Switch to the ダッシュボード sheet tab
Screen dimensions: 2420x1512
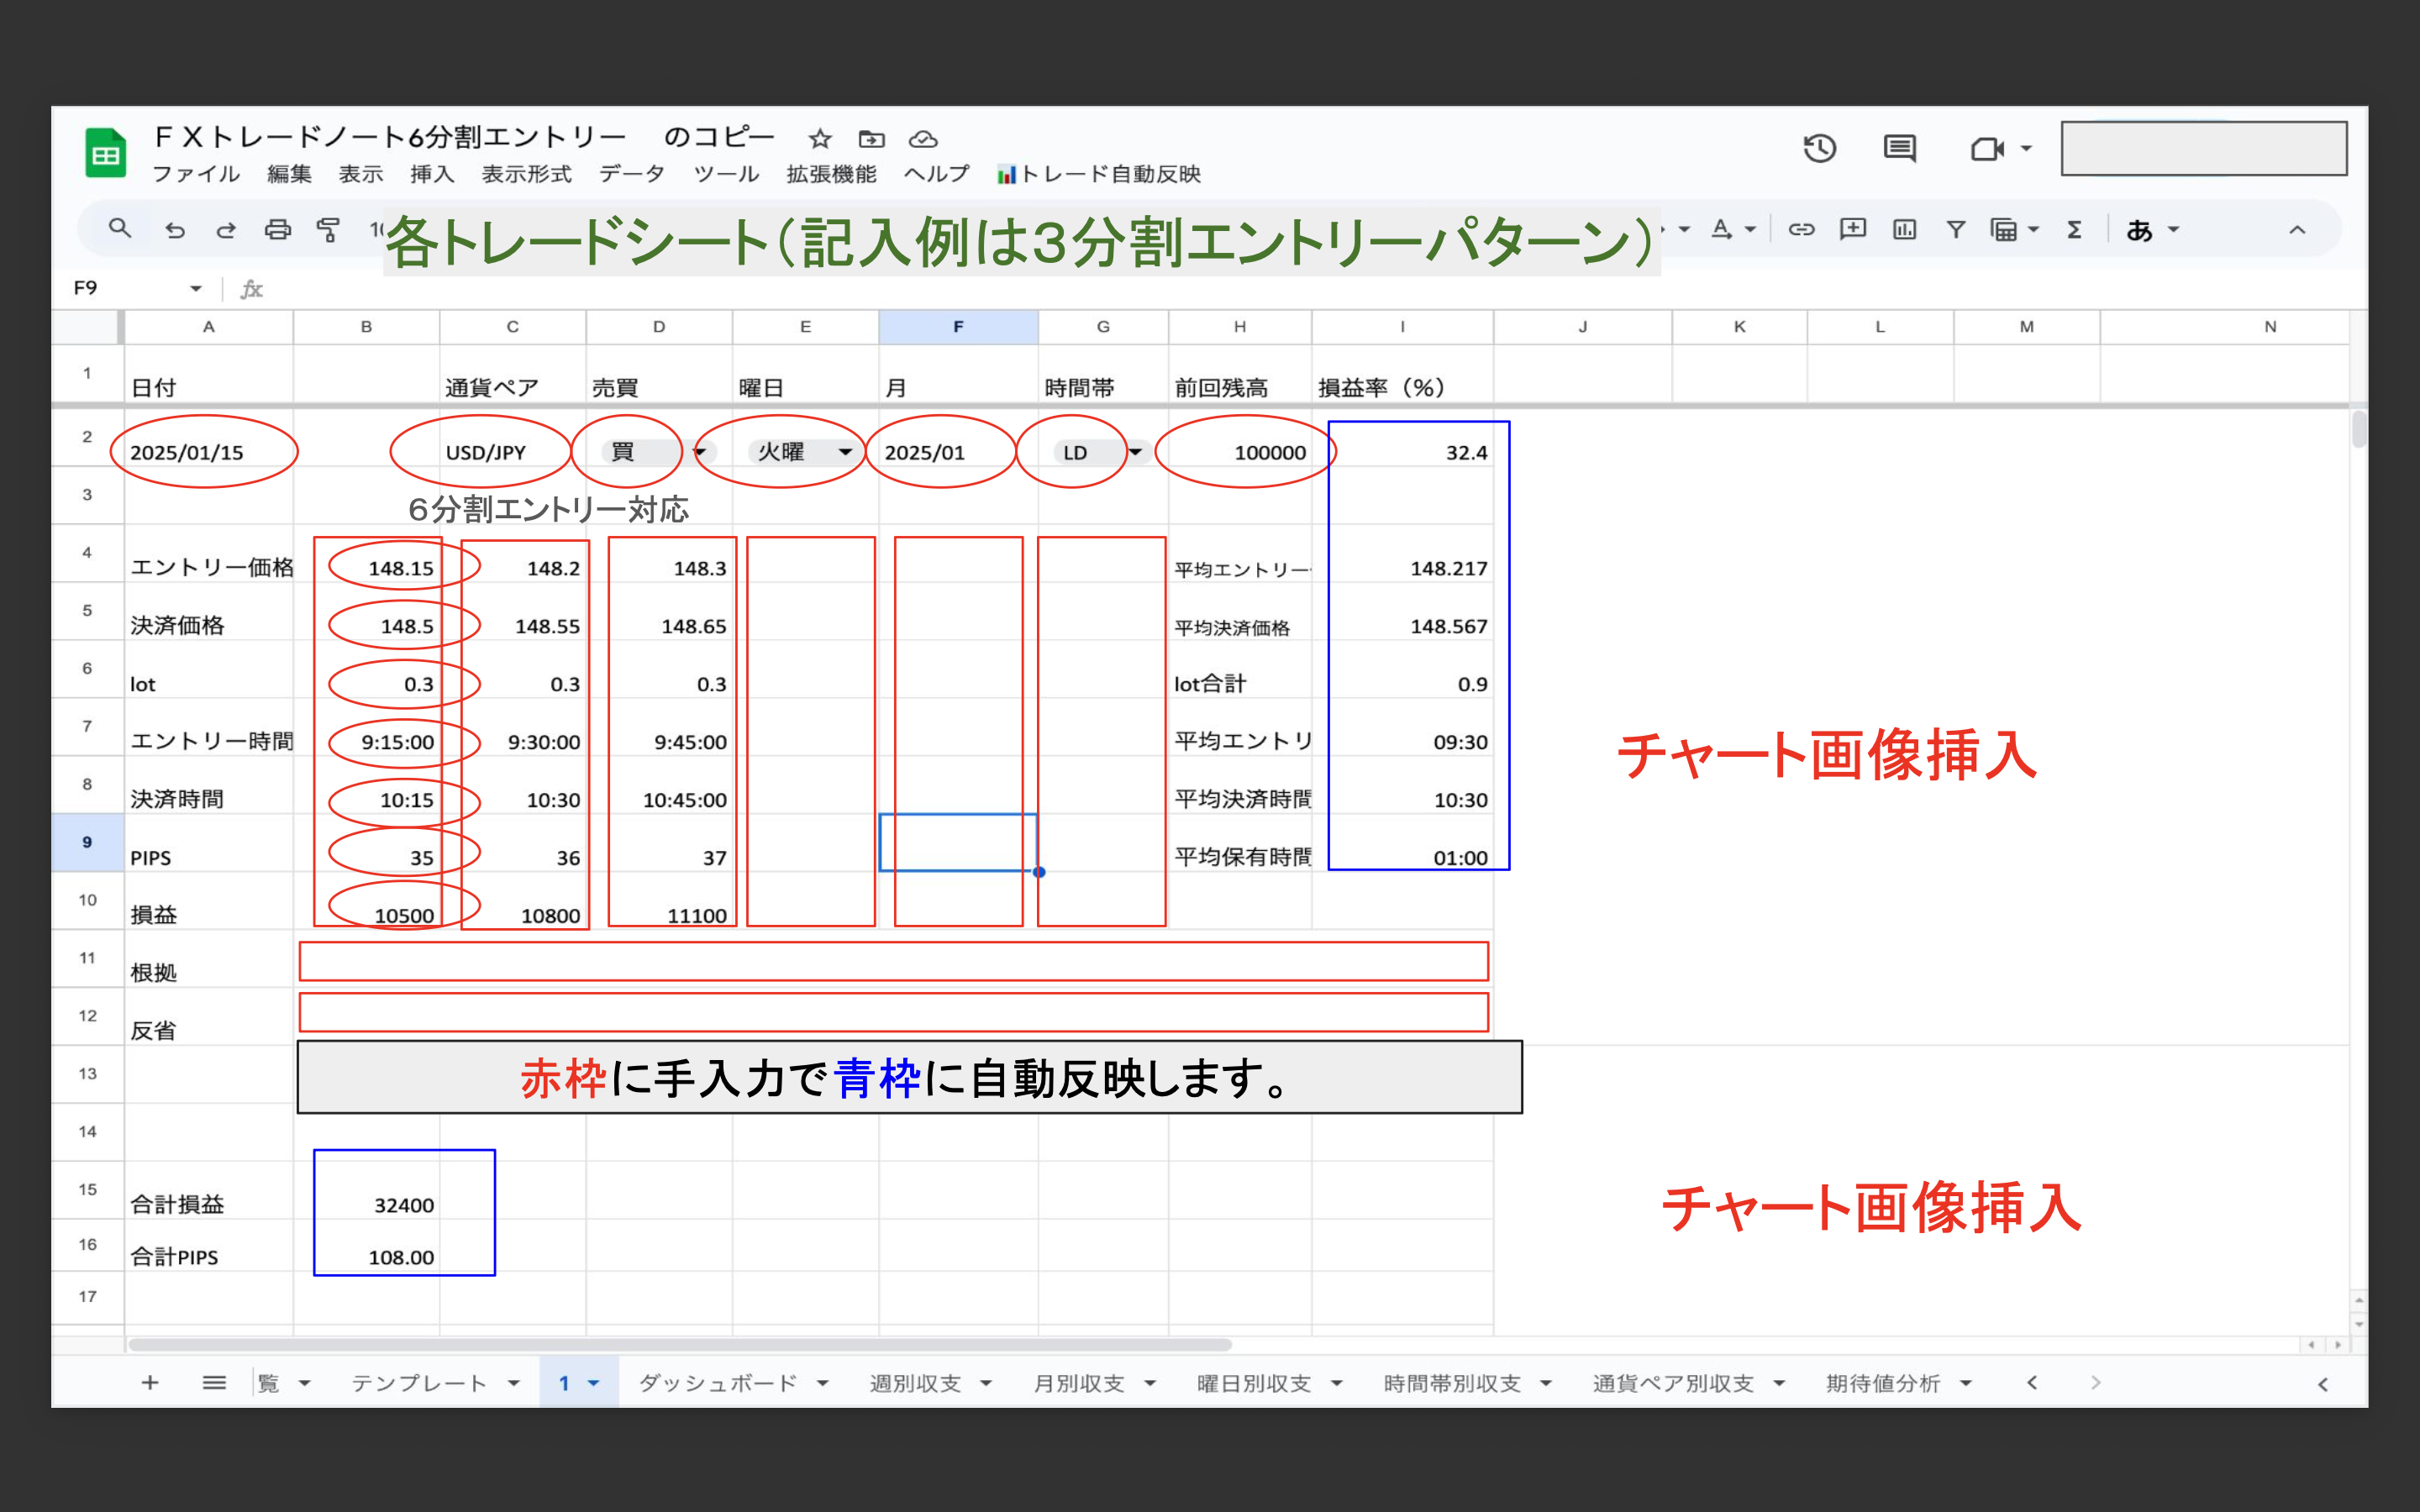point(717,1383)
